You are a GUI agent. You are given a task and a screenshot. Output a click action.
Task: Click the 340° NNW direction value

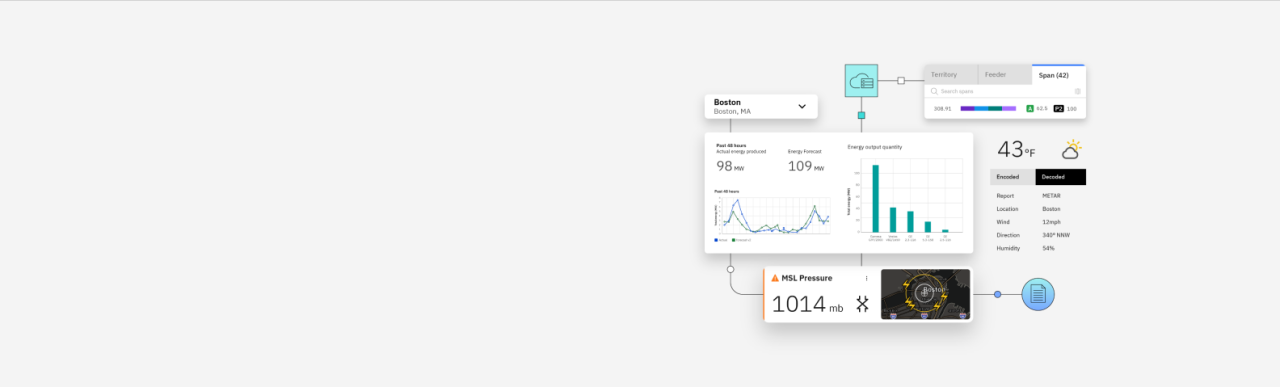pyautogui.click(x=1056, y=235)
